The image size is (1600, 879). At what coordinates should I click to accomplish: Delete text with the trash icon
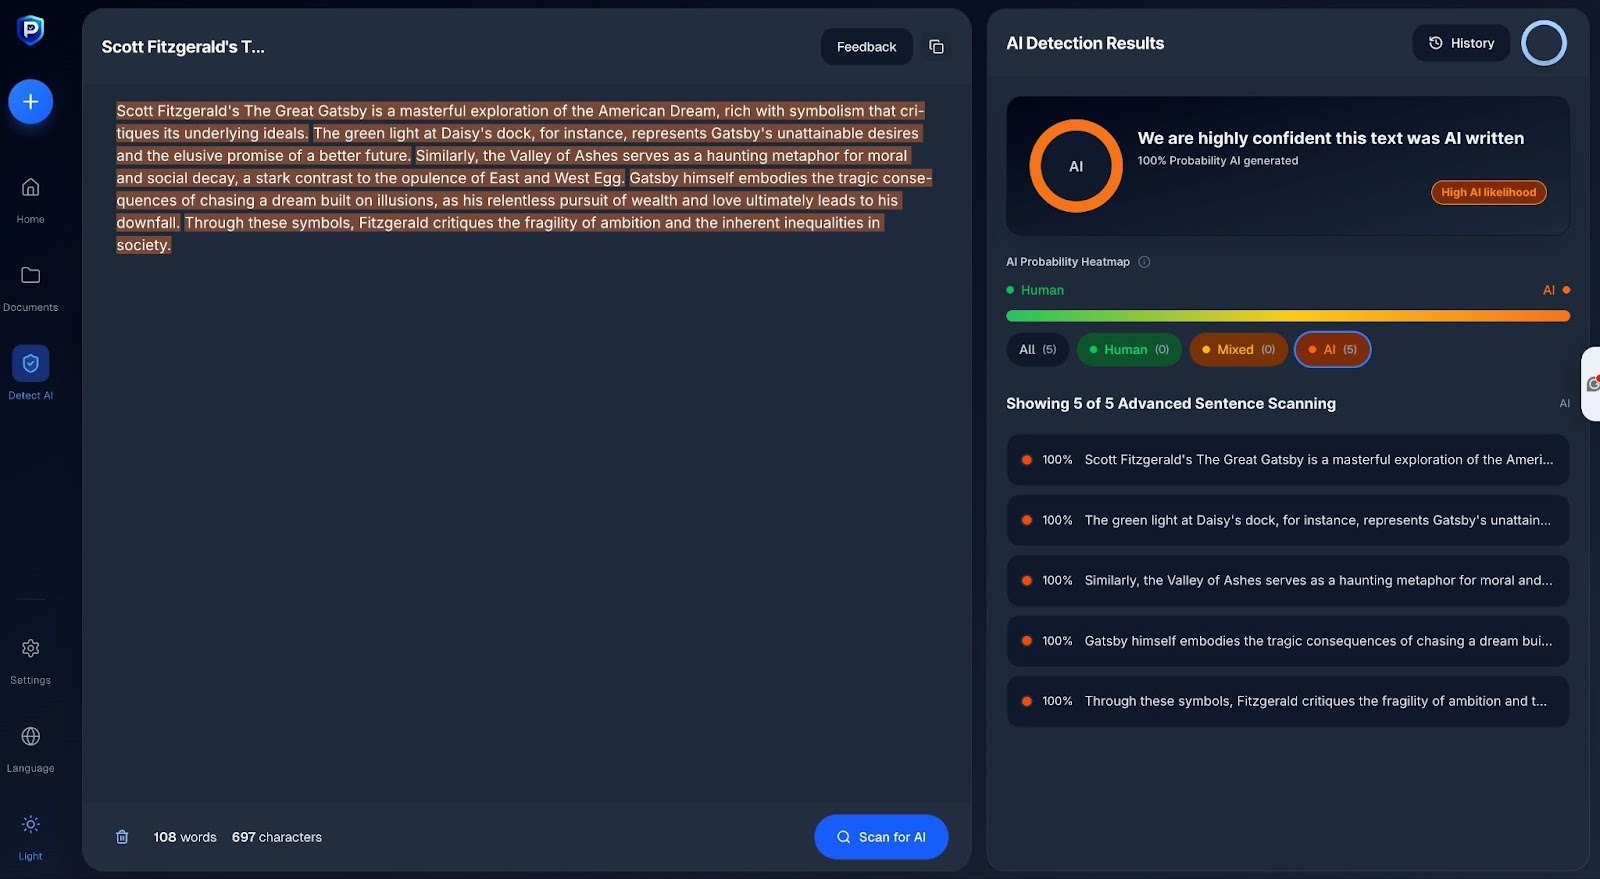(x=122, y=837)
